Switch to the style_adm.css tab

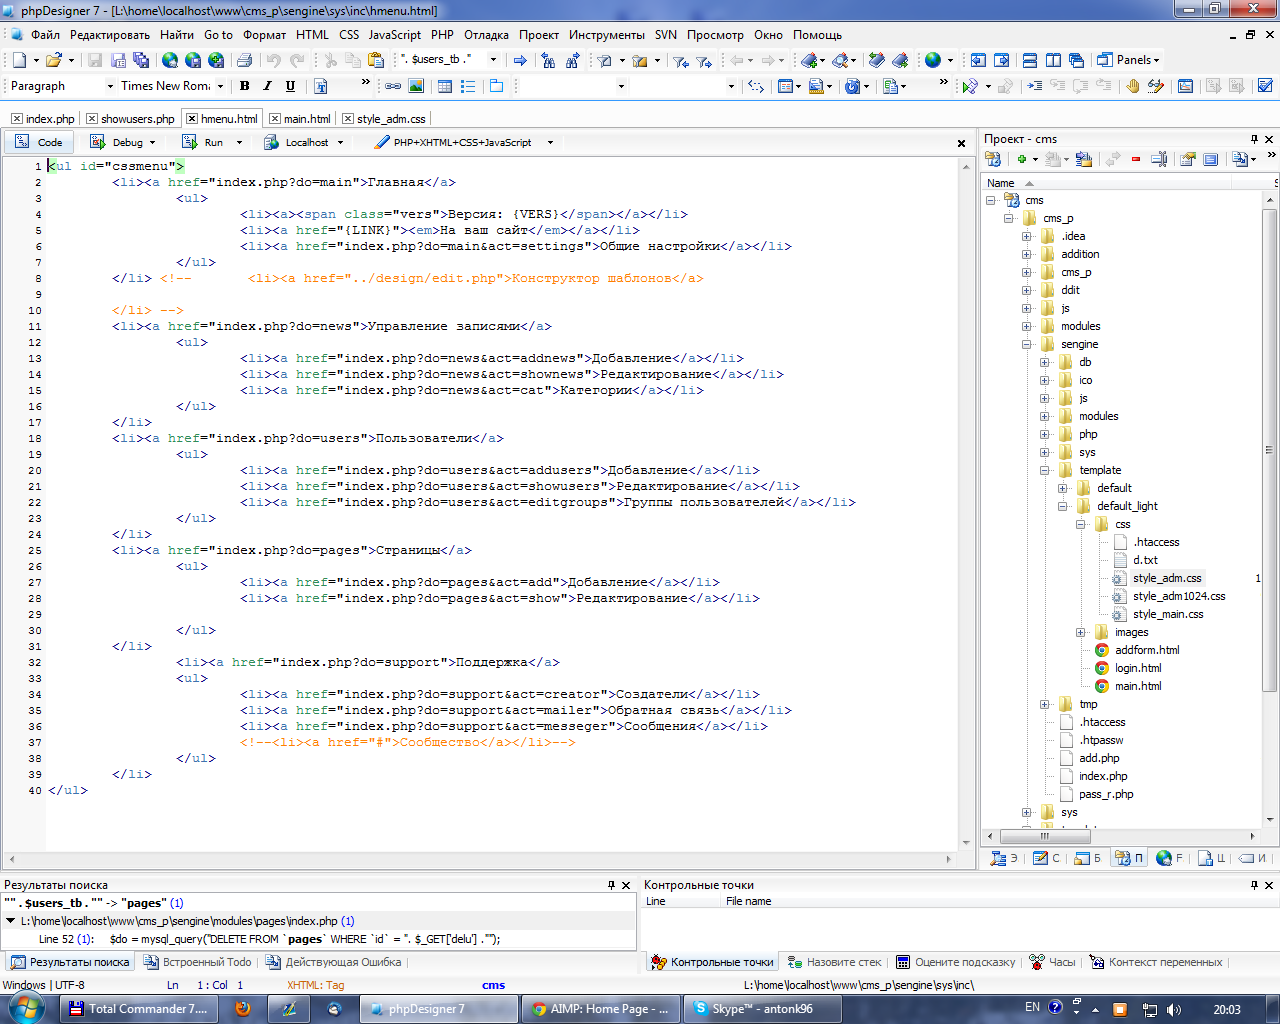(x=390, y=119)
